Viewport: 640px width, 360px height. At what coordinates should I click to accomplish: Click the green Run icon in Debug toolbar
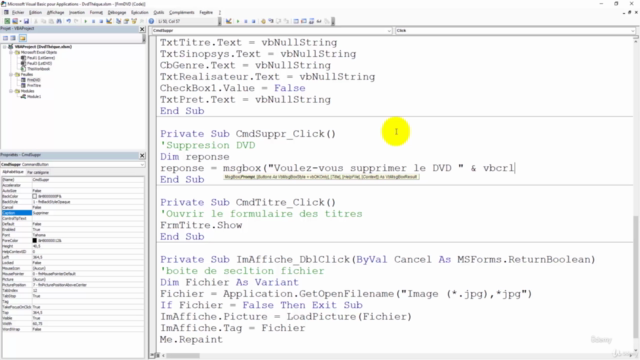(x=238, y=21)
